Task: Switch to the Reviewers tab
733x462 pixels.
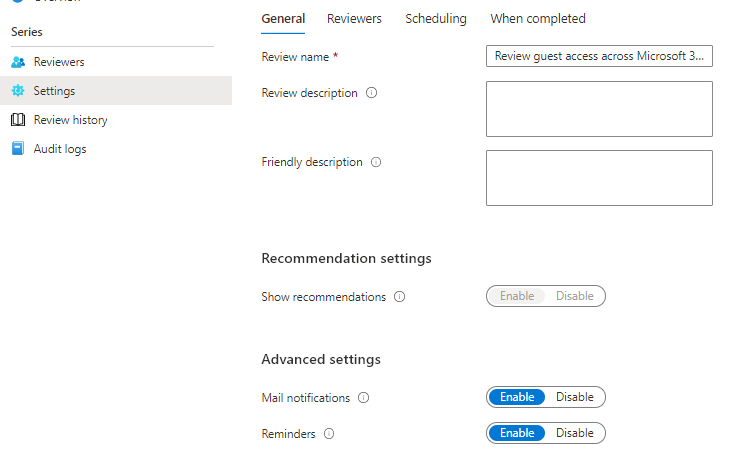Action: coord(354,19)
